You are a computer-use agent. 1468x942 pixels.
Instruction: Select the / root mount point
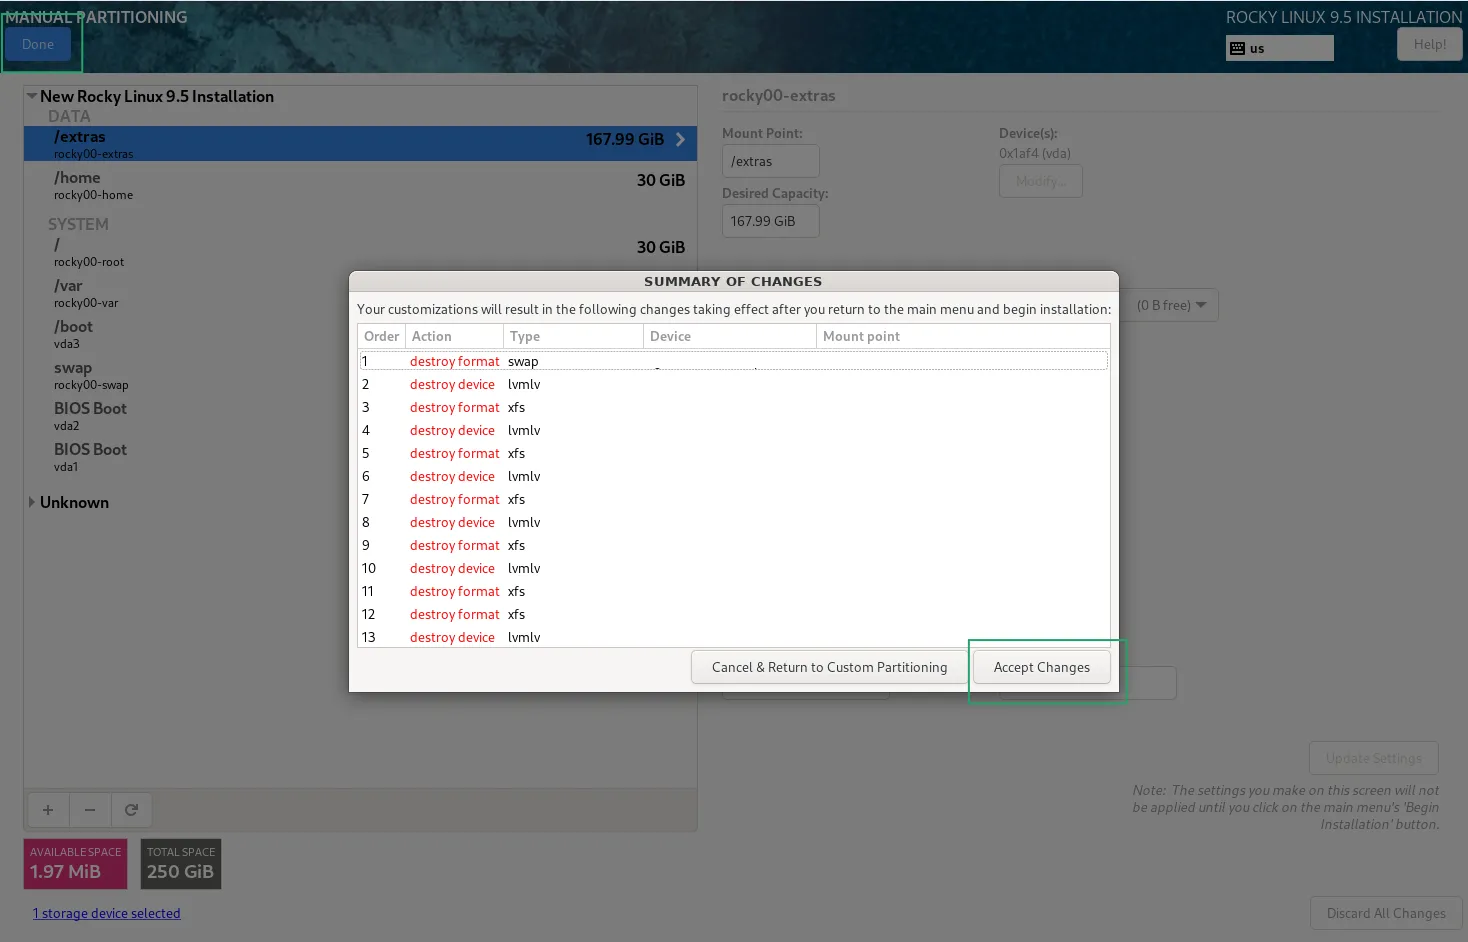[x=360, y=251]
